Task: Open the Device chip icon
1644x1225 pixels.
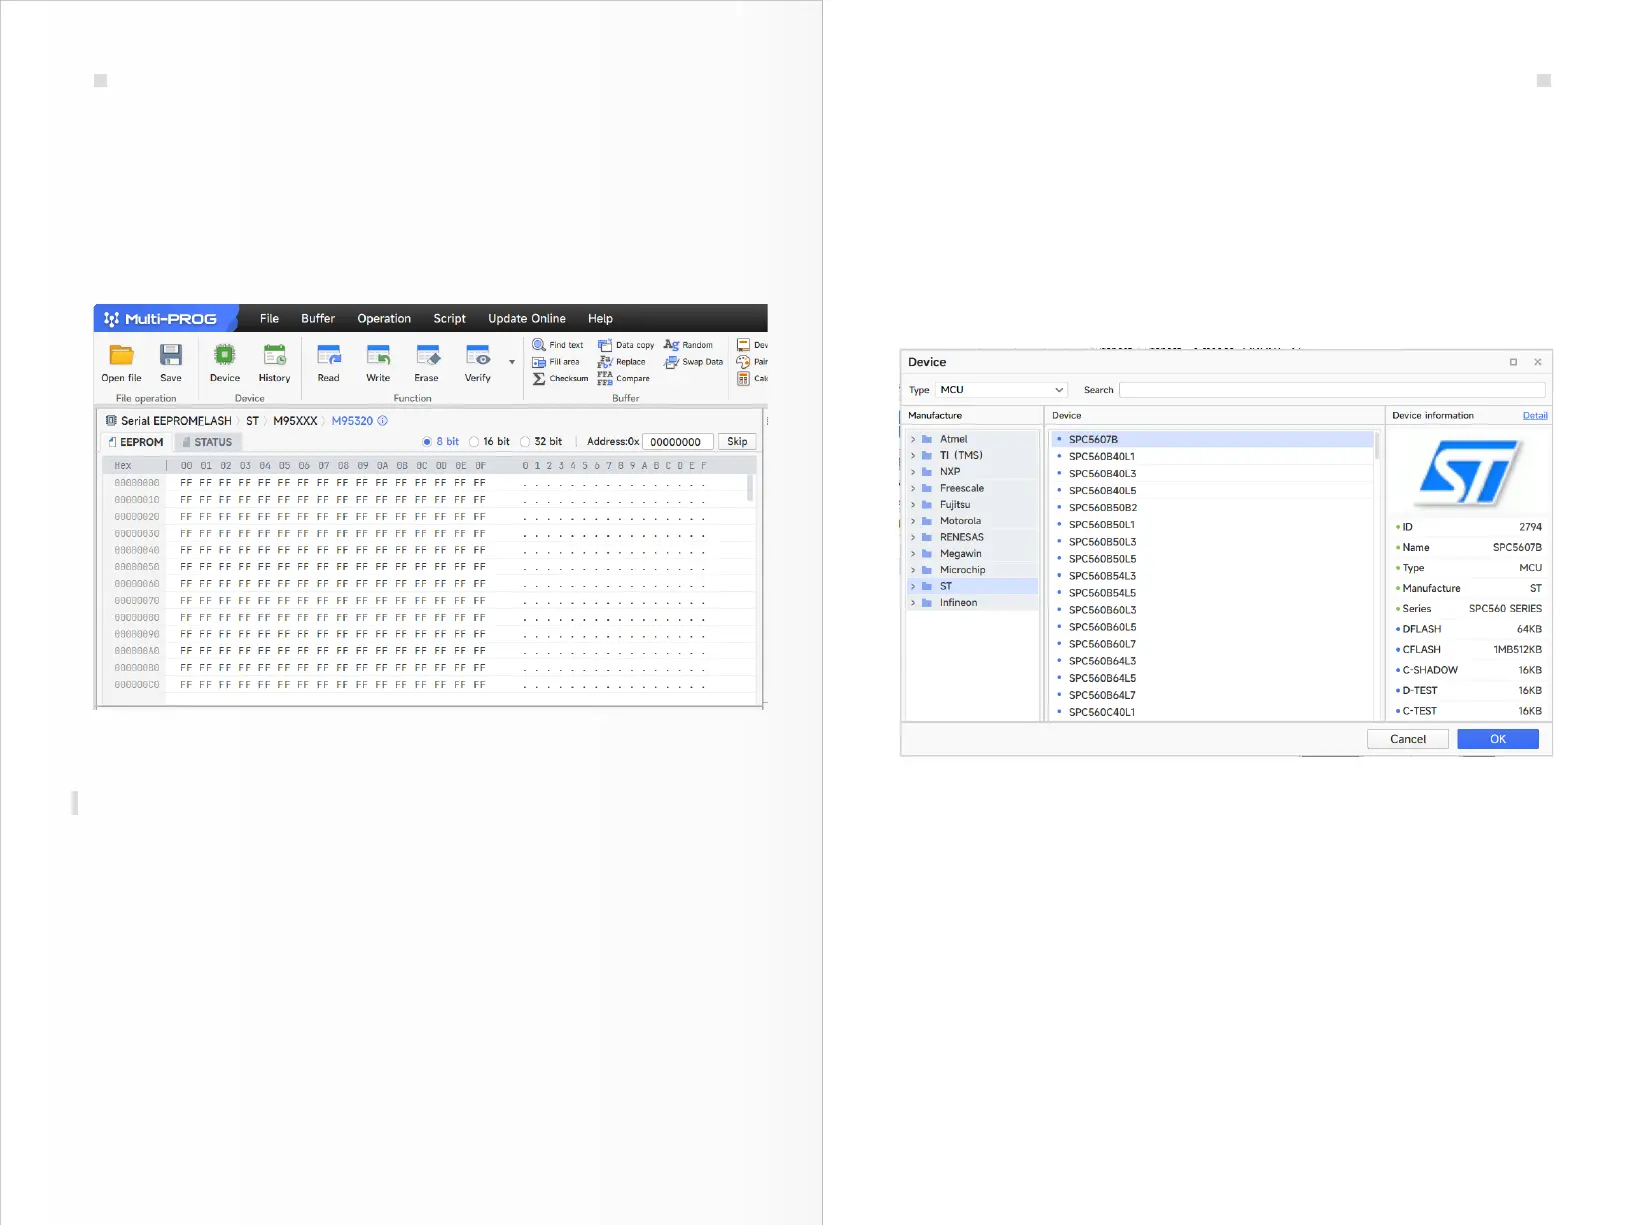Action: (225, 355)
